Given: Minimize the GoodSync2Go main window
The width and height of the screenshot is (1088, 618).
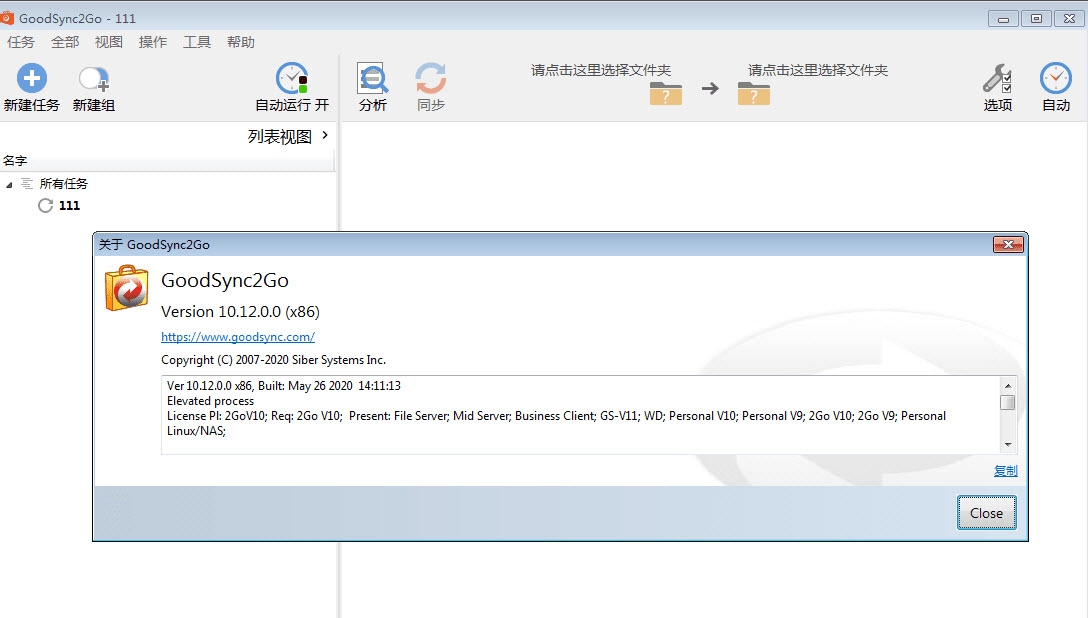Looking at the screenshot, I should [x=1003, y=19].
